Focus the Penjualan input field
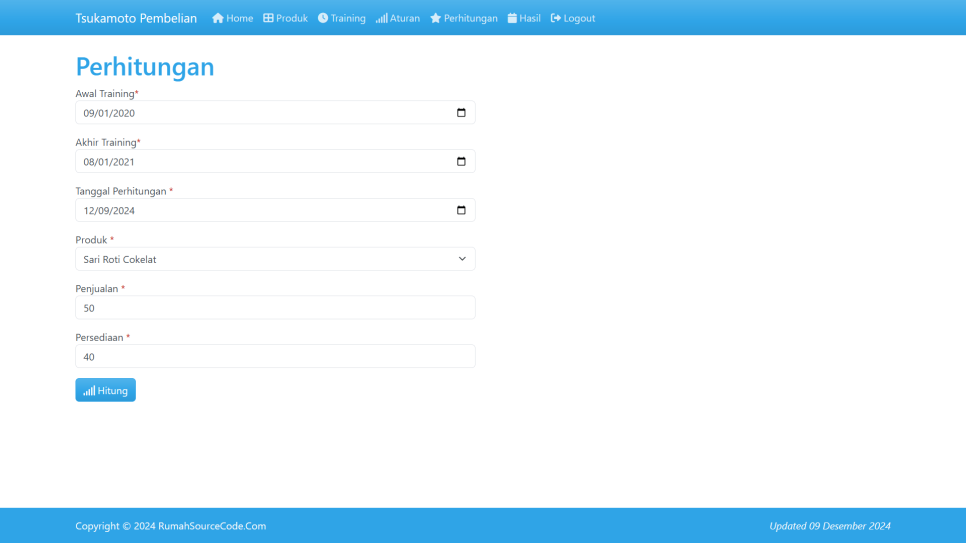This screenshot has height=543, width=966. click(275, 308)
